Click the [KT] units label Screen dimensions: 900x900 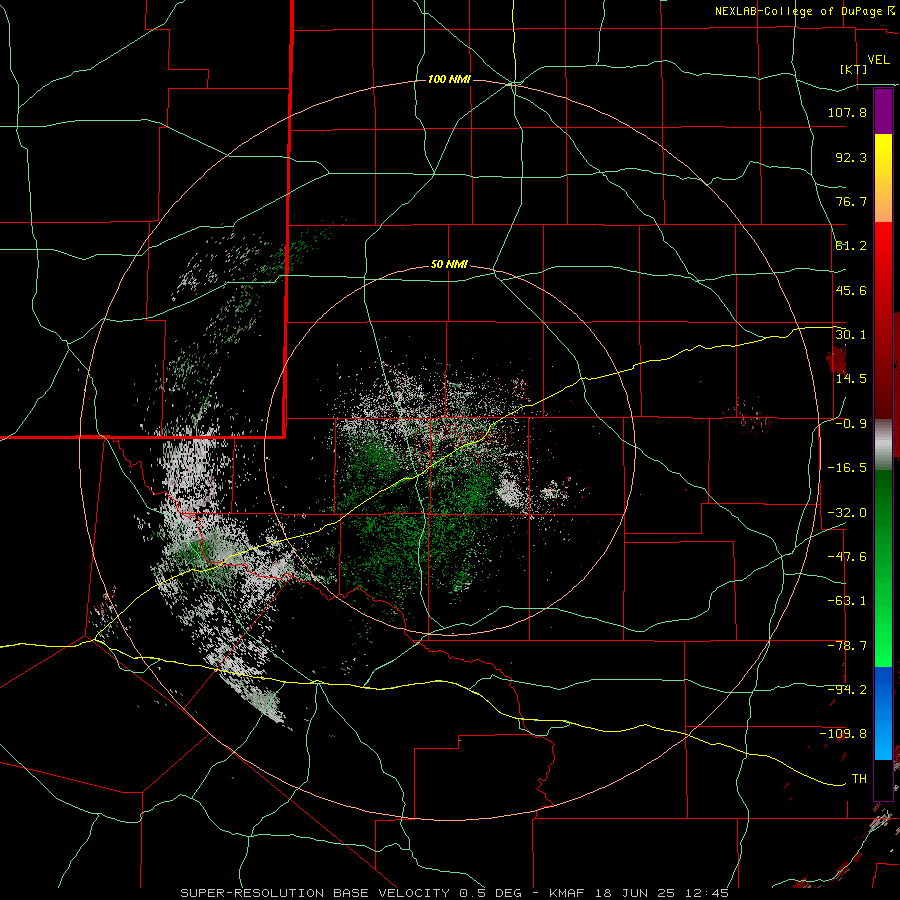(x=854, y=69)
